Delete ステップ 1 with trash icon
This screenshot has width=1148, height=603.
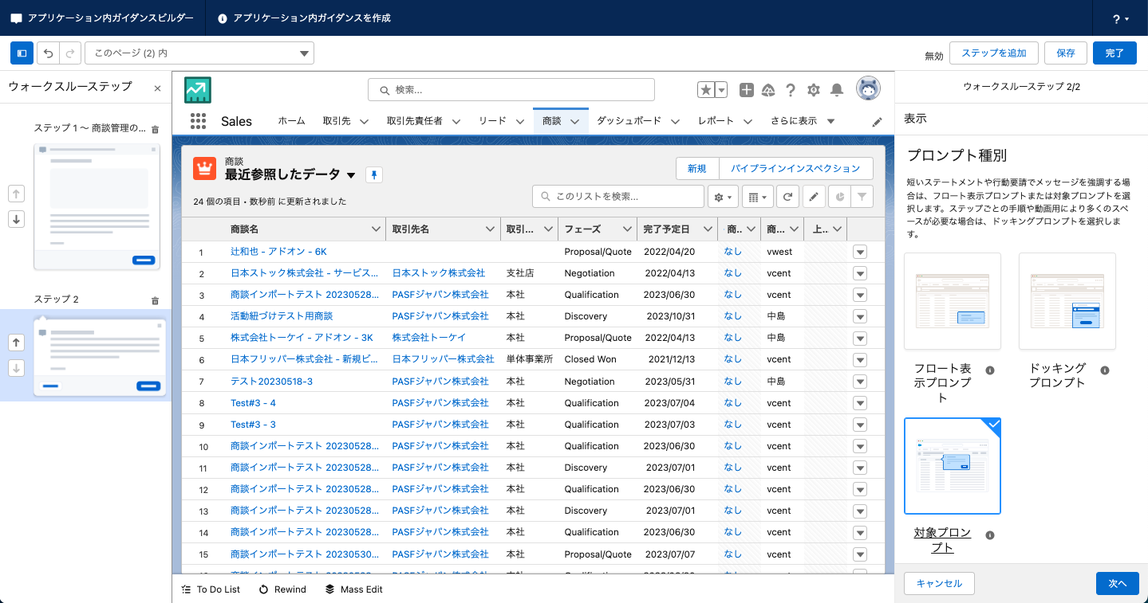coord(155,130)
